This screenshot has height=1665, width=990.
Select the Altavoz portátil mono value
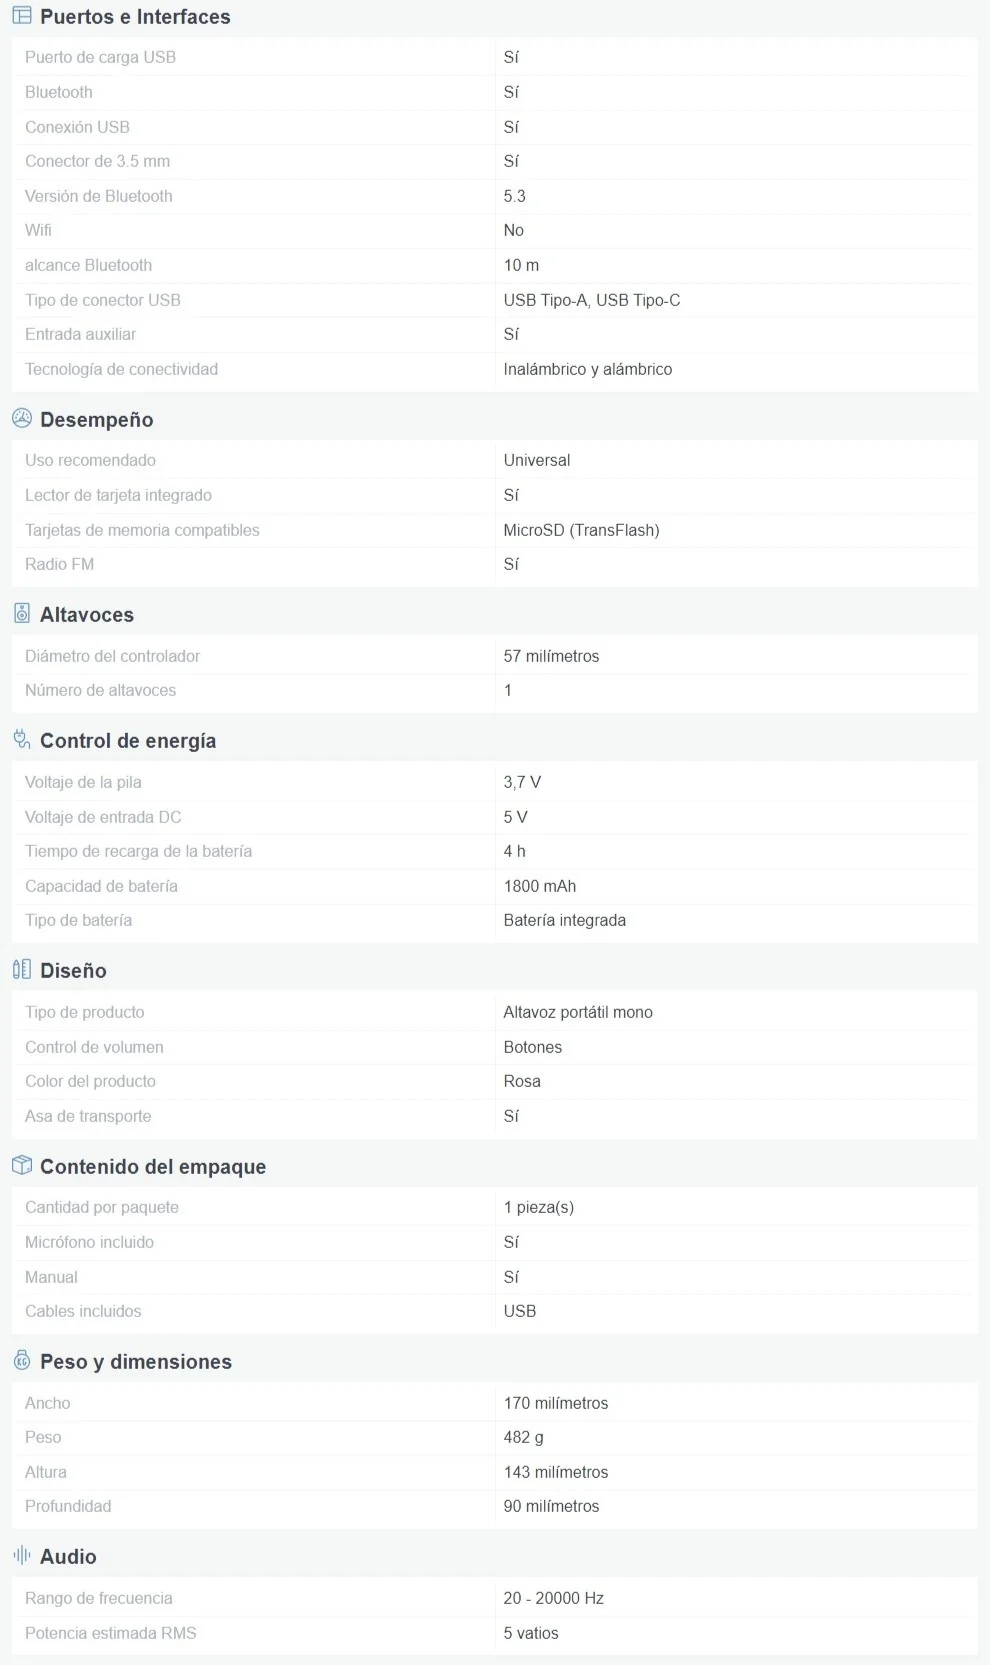click(x=578, y=1012)
